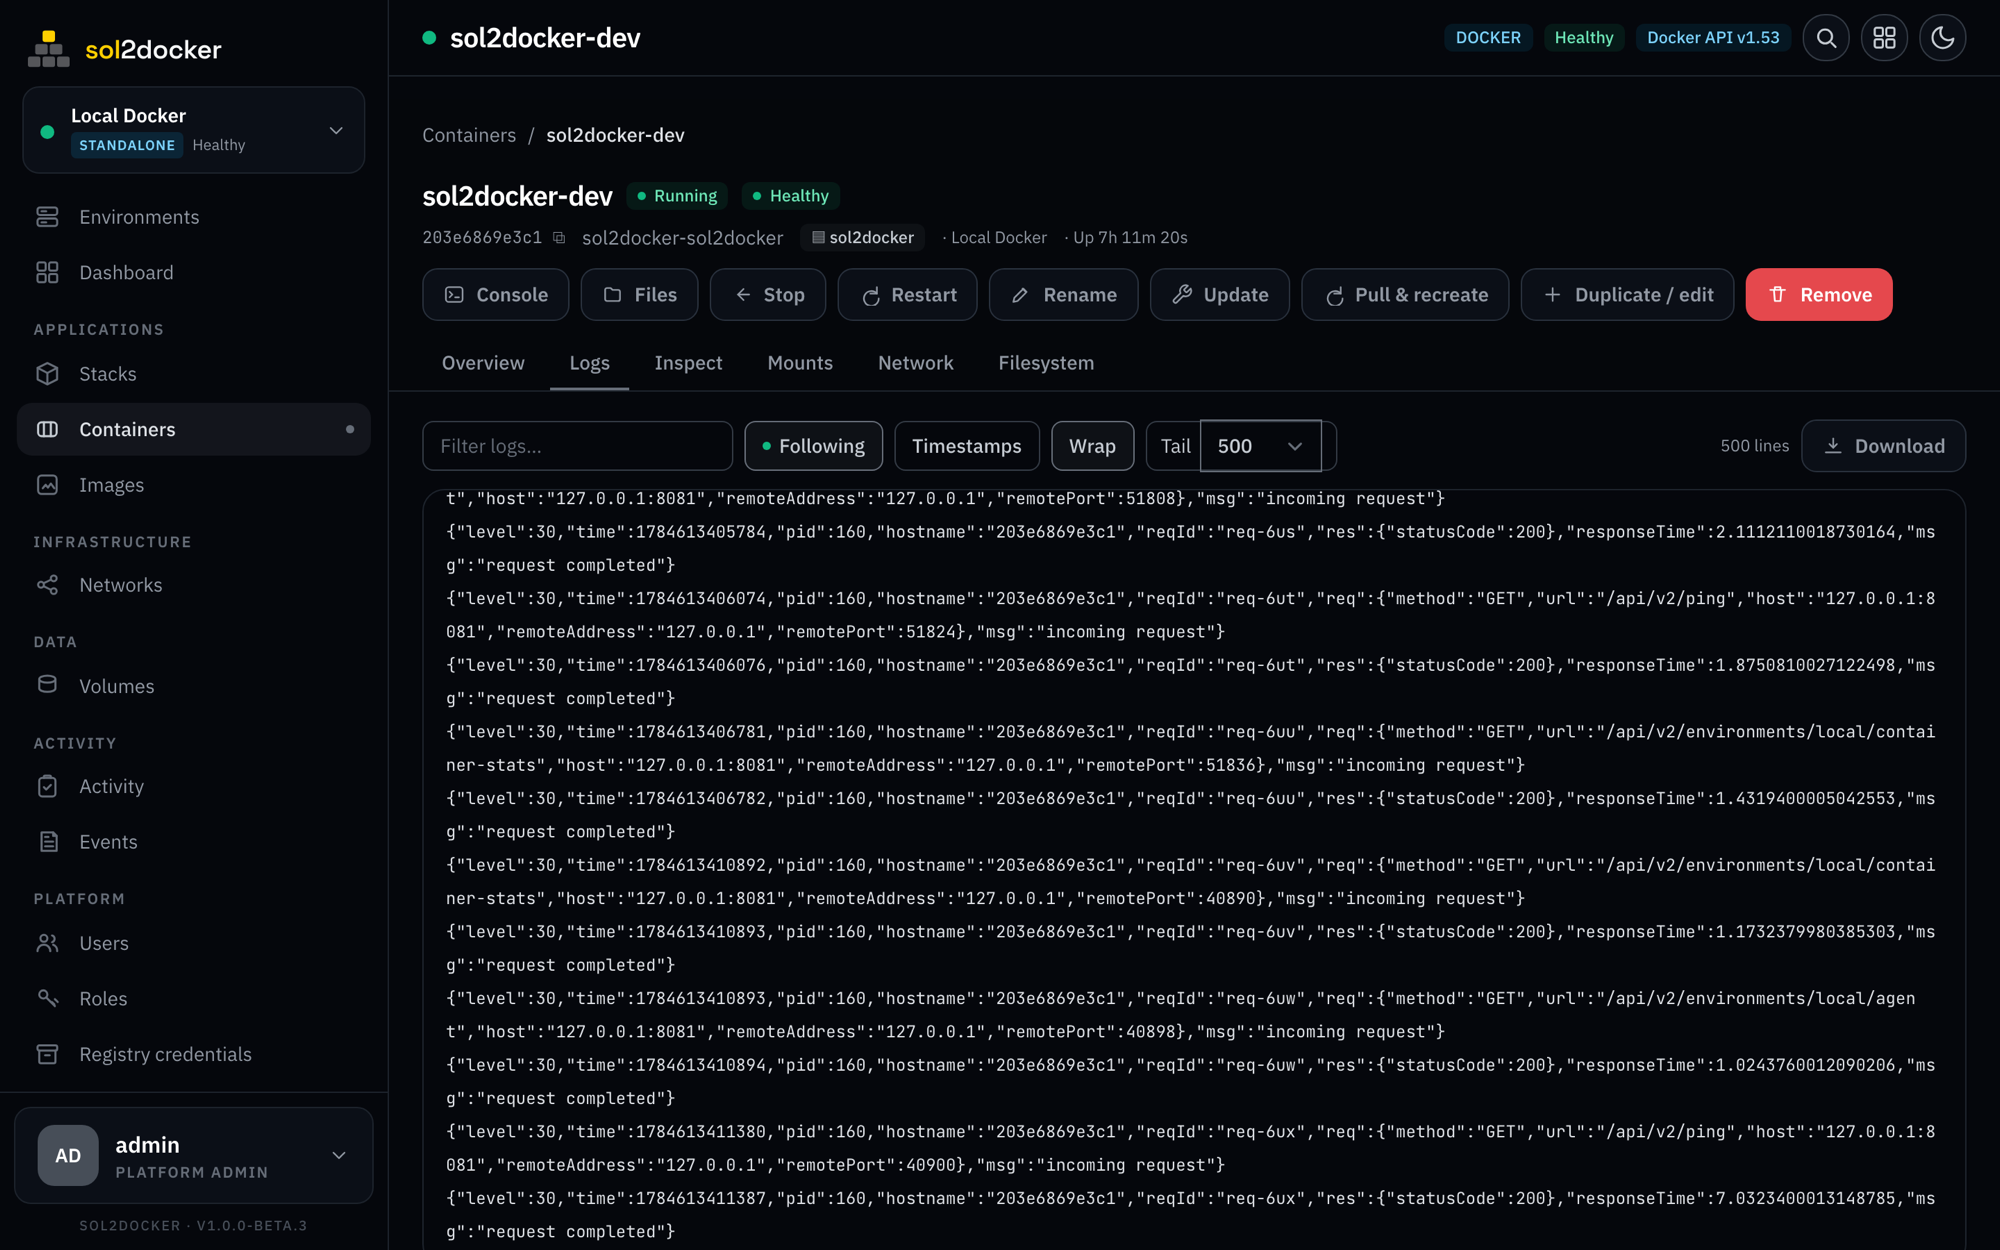Viewport: 2000px width, 1250px height.
Task: Open Registry credentials page
Action: tap(194, 1054)
